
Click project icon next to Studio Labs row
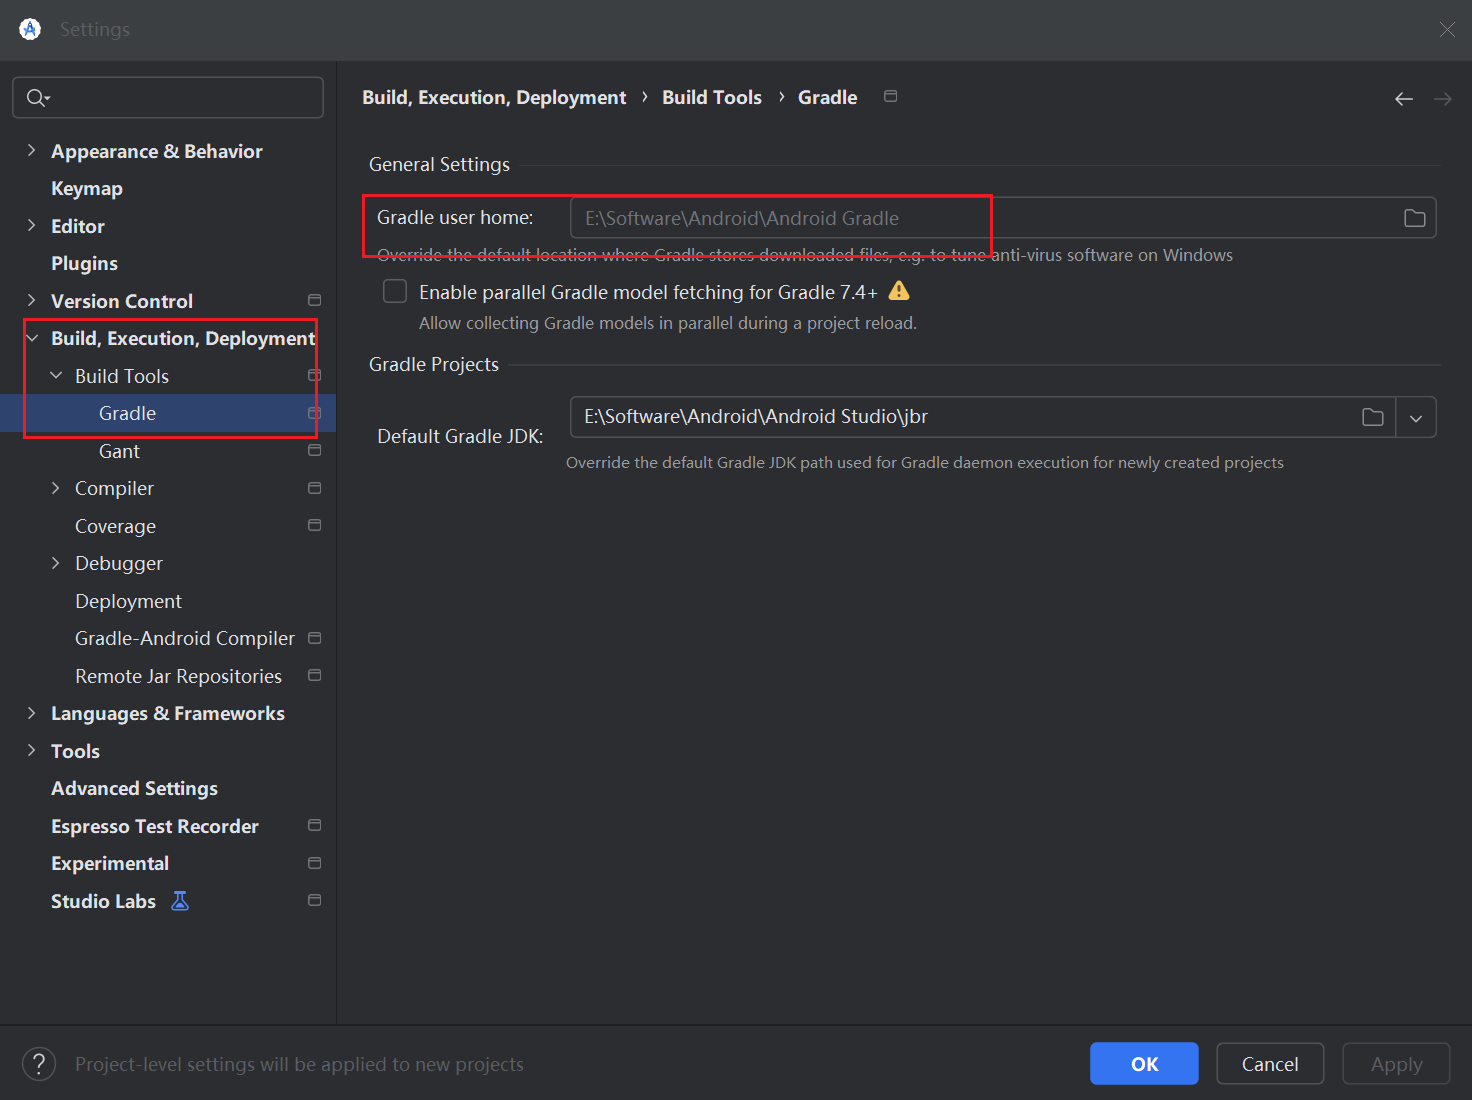pyautogui.click(x=314, y=900)
